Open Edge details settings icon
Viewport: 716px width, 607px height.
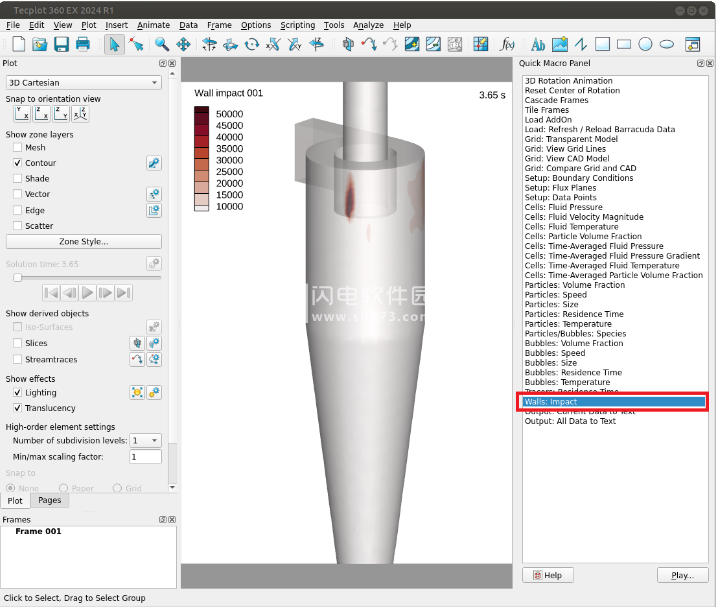[154, 211]
